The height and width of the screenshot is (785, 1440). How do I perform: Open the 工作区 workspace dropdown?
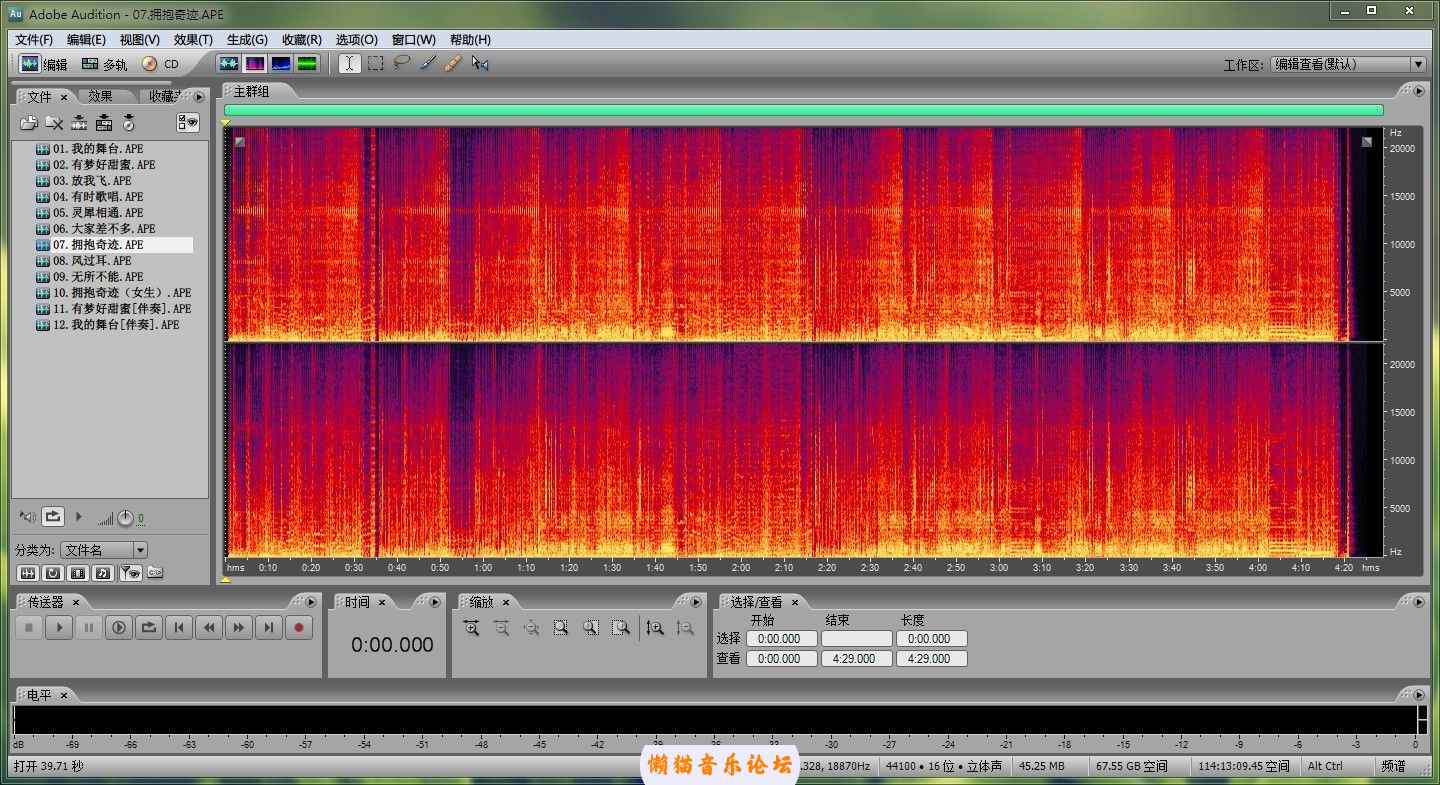pyautogui.click(x=1347, y=64)
